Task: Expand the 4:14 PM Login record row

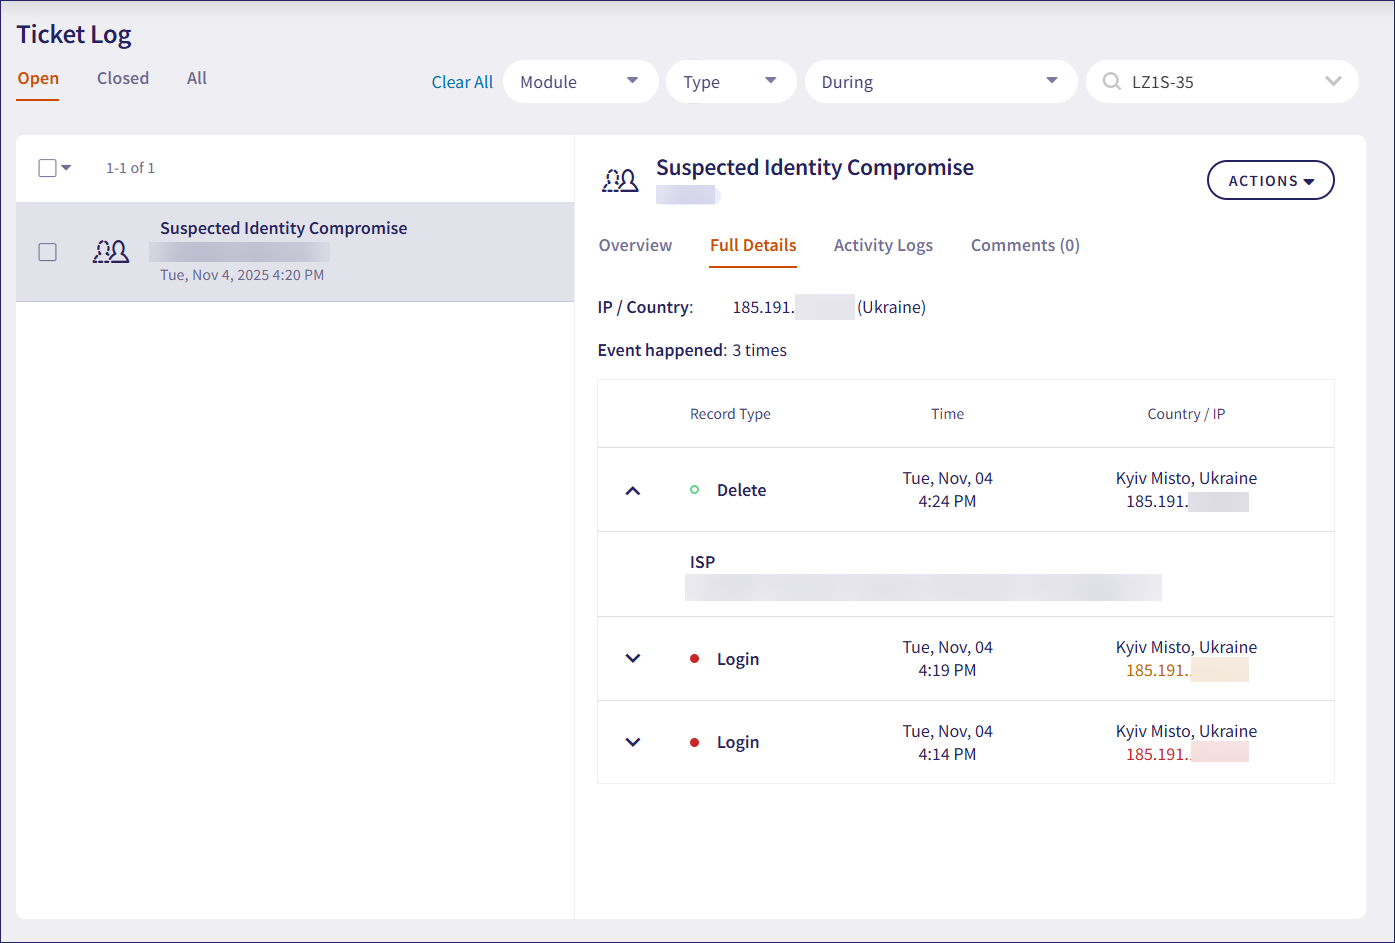Action: [630, 741]
